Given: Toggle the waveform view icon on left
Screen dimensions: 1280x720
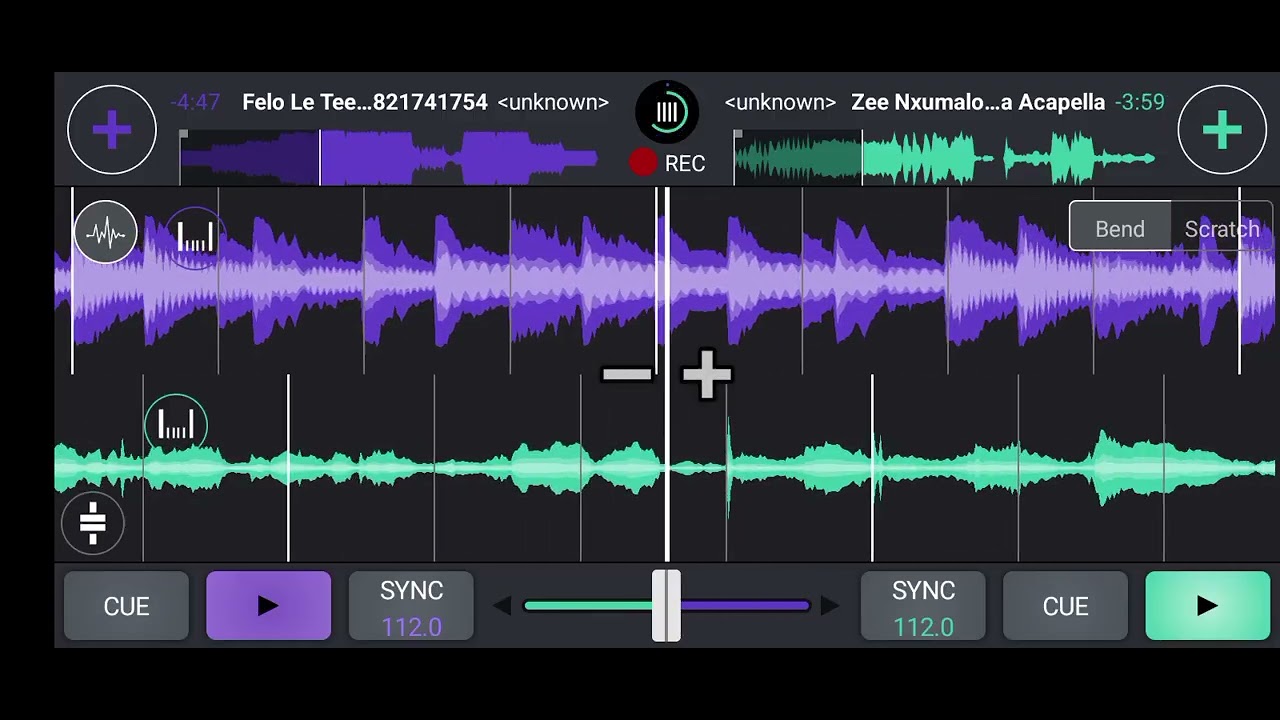Looking at the screenshot, I should pos(105,232).
